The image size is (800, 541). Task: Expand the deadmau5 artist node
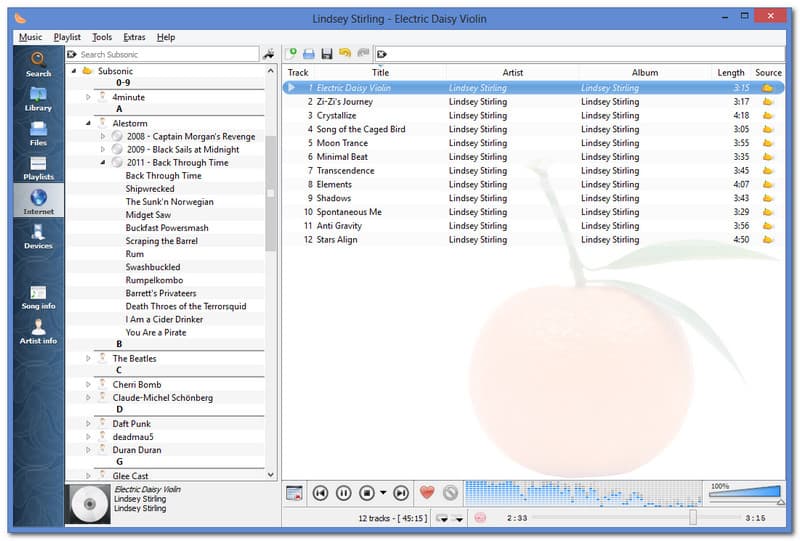tap(88, 437)
